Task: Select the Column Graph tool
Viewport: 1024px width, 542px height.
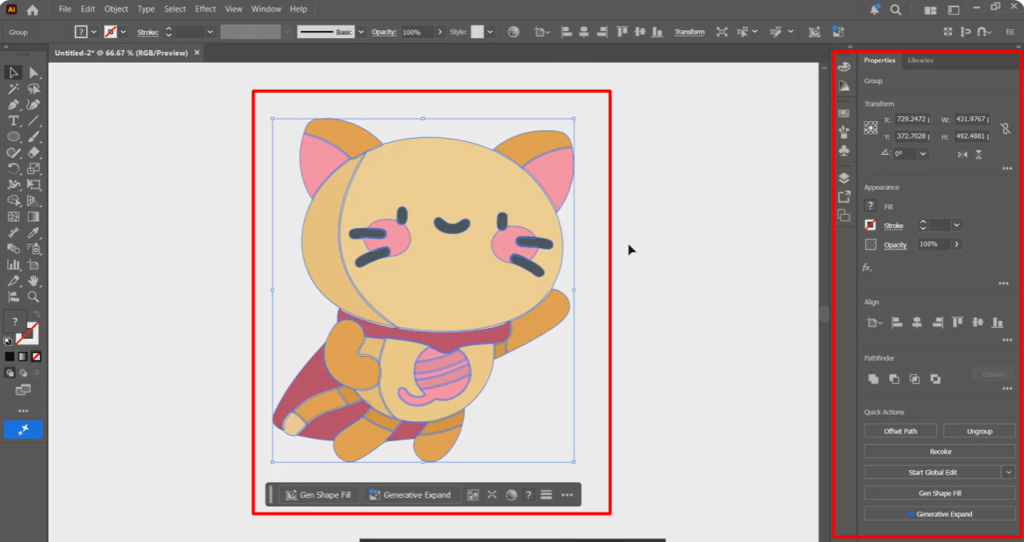Action: point(13,264)
